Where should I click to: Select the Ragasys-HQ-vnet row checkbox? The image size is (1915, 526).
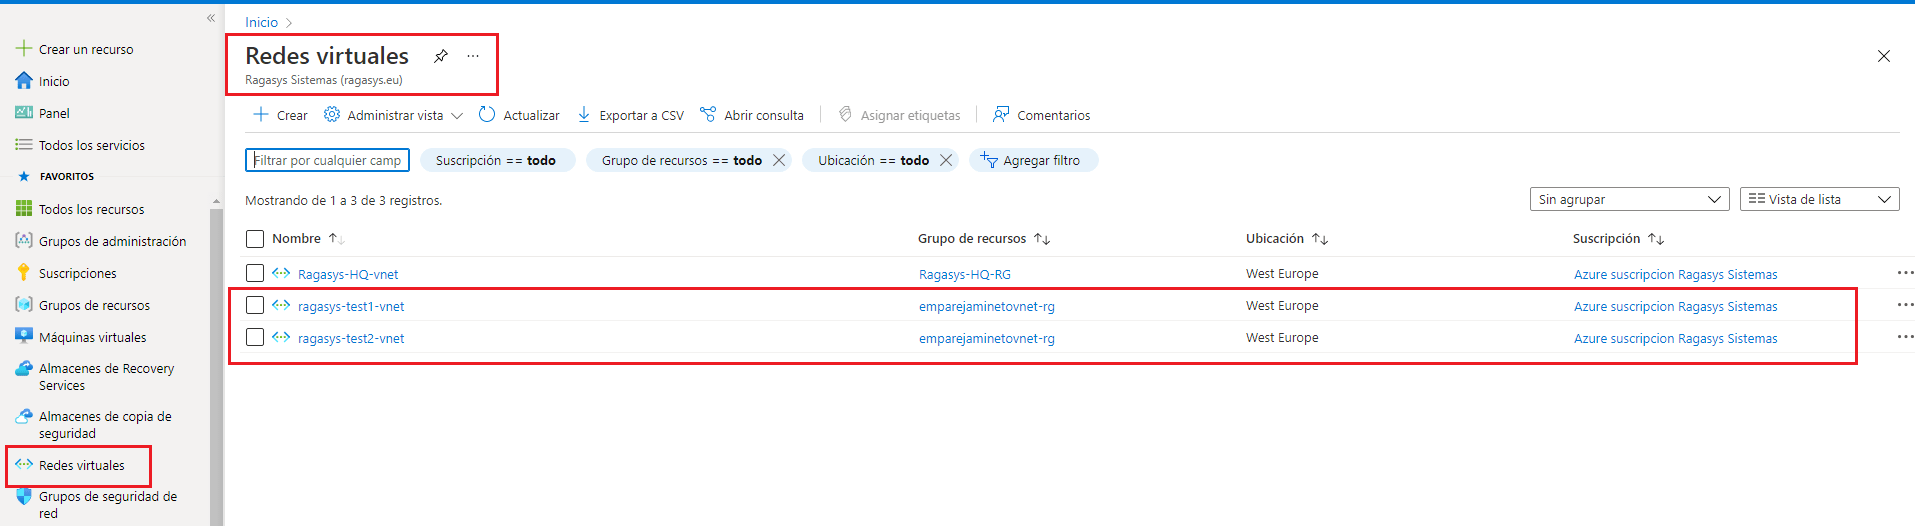coord(255,273)
